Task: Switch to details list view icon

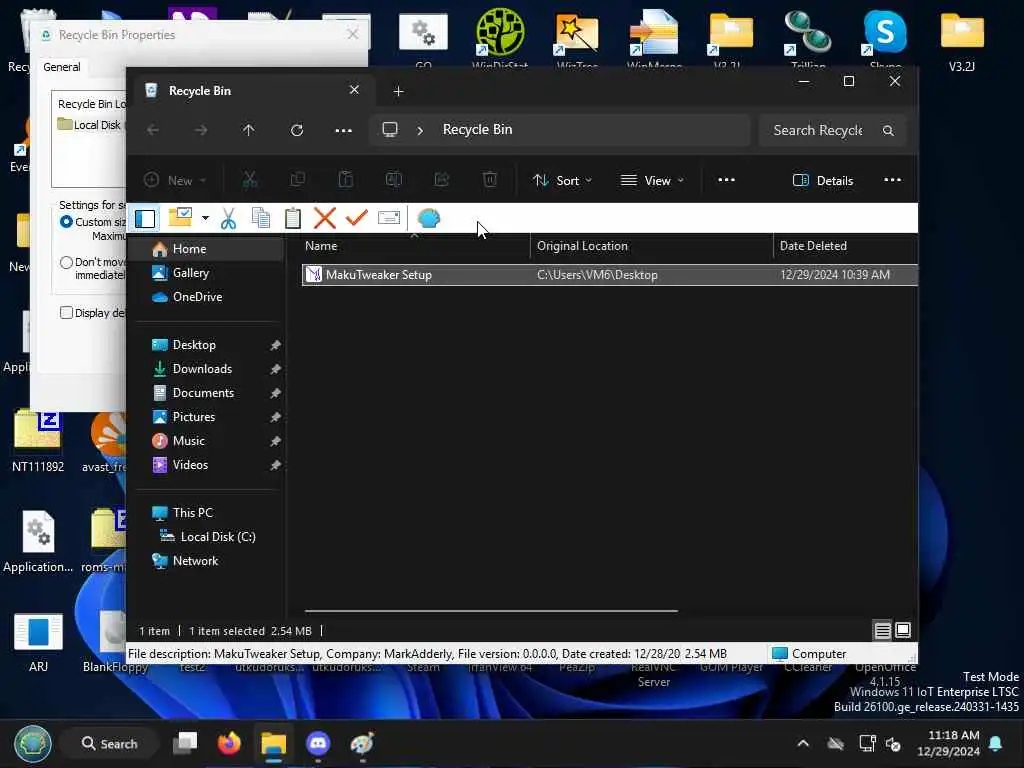Action: pos(882,630)
